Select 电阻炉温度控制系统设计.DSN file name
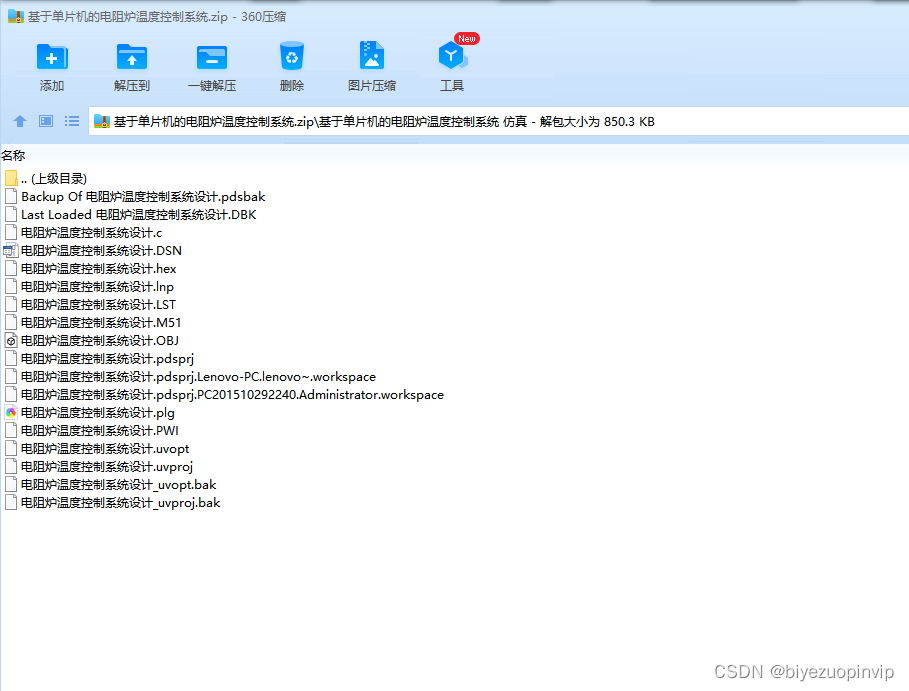This screenshot has height=691, width=909. tap(101, 250)
